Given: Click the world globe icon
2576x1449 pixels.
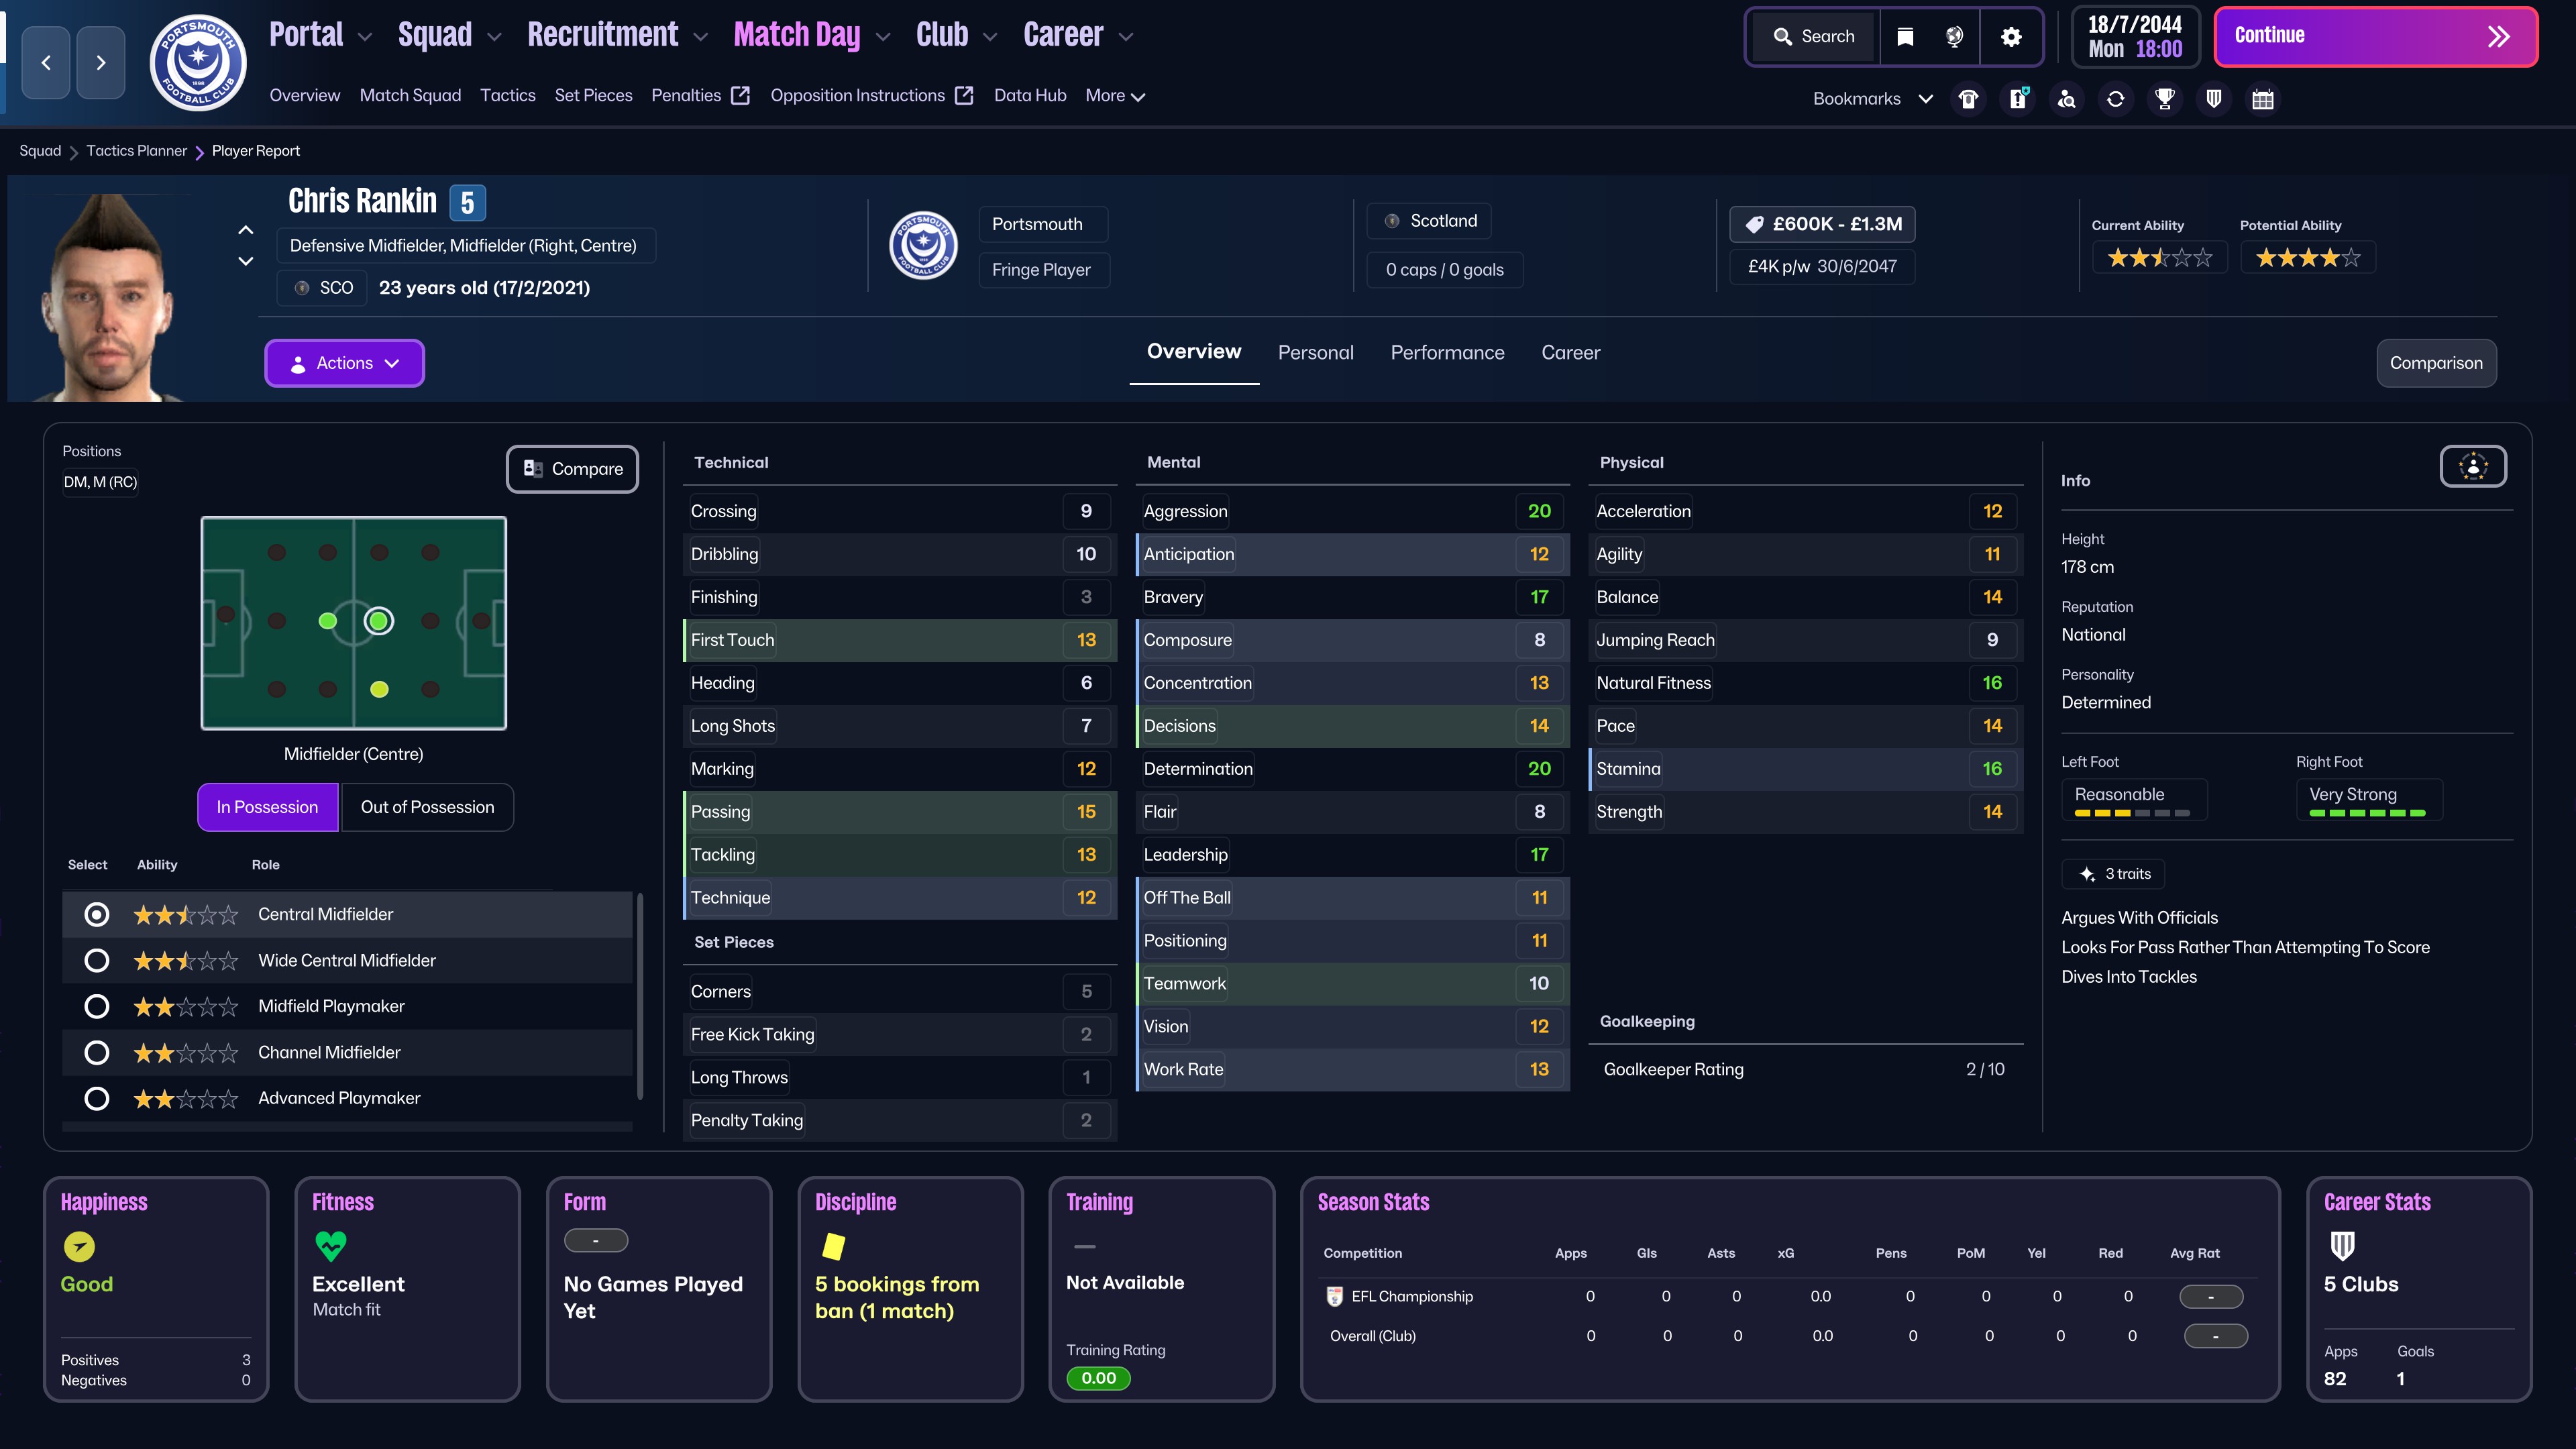Looking at the screenshot, I should pos(1954,37).
